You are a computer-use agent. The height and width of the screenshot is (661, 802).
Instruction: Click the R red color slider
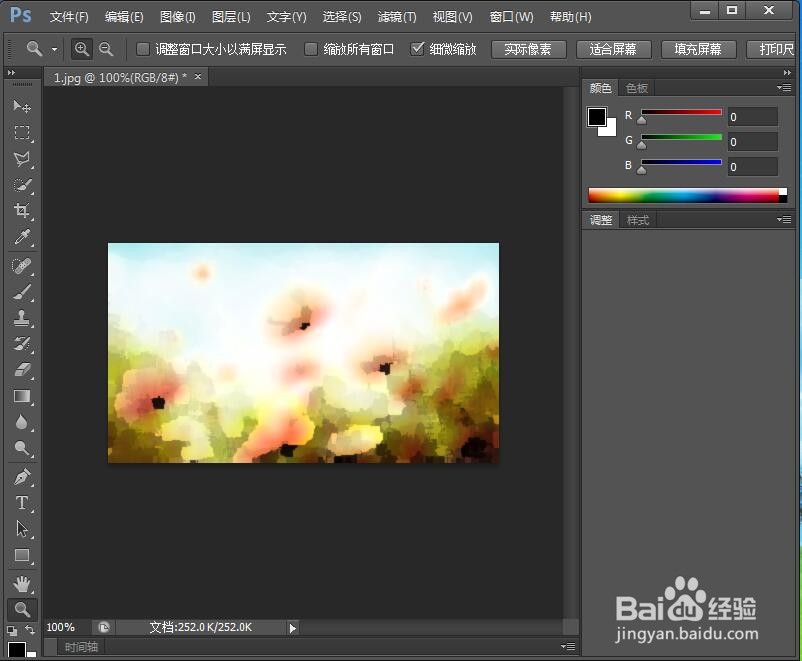point(681,112)
